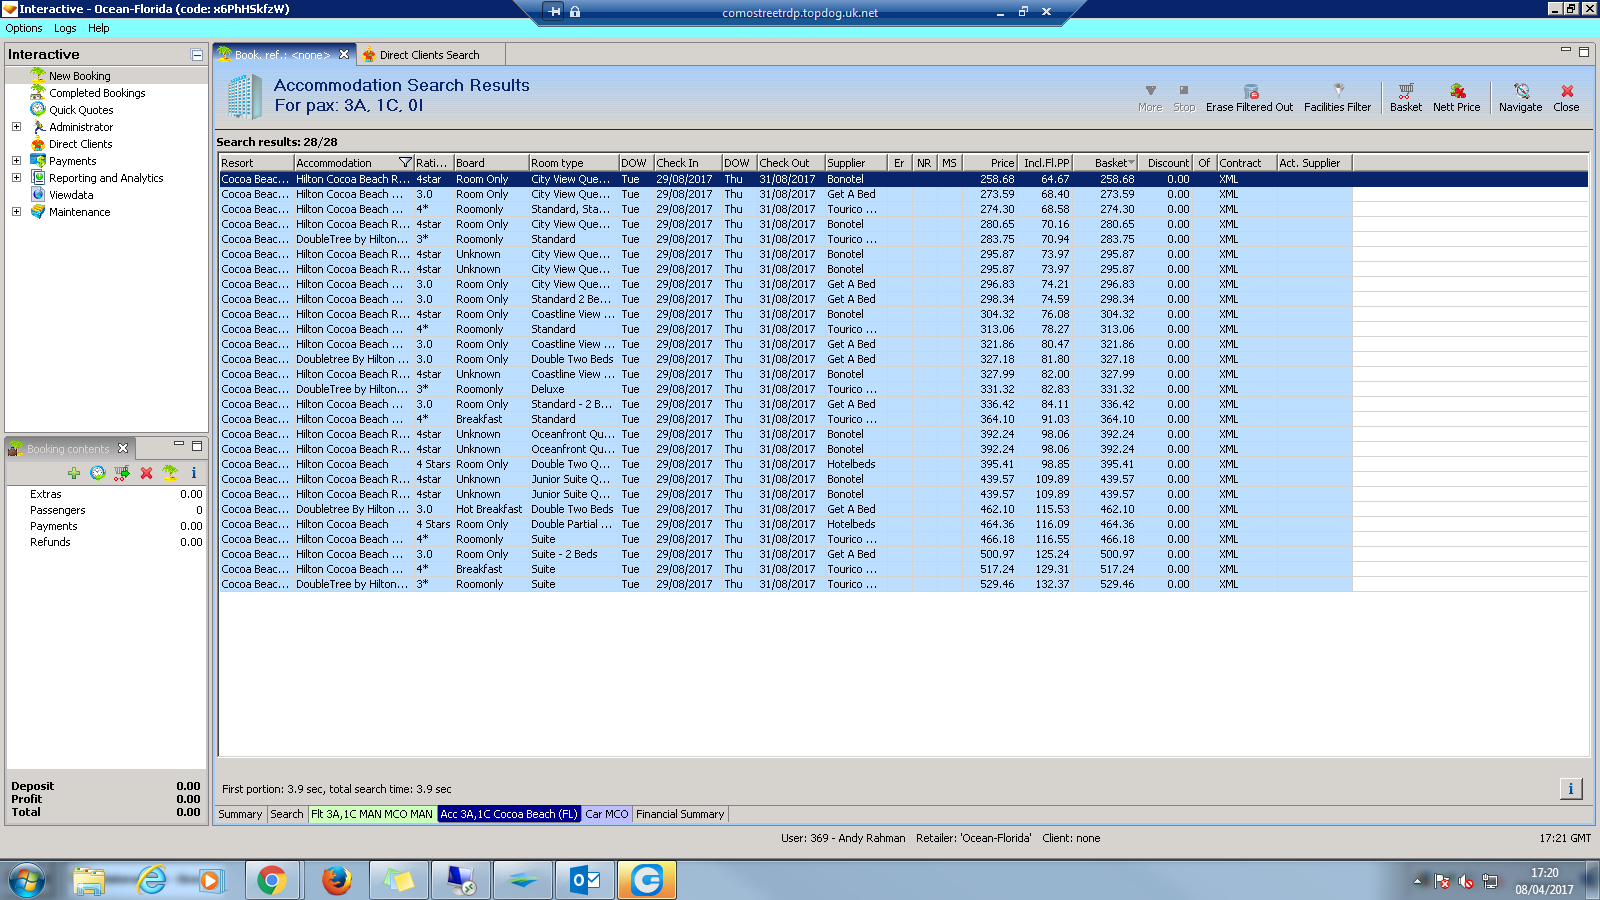1600x900 pixels.
Task: Click the blue info icon in Booking contents toolbar
Action: tap(194, 473)
